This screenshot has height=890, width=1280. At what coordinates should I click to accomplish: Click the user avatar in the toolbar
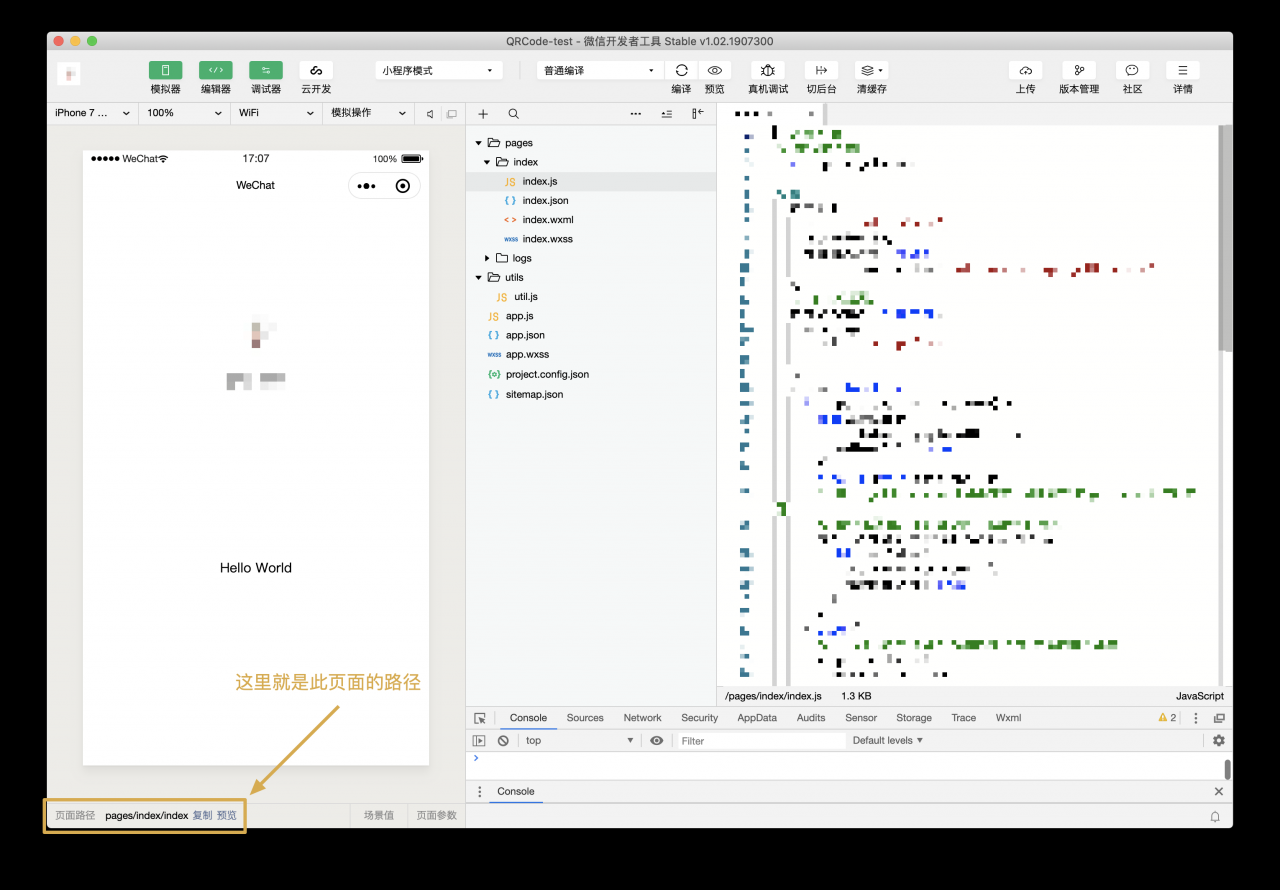click(x=69, y=73)
